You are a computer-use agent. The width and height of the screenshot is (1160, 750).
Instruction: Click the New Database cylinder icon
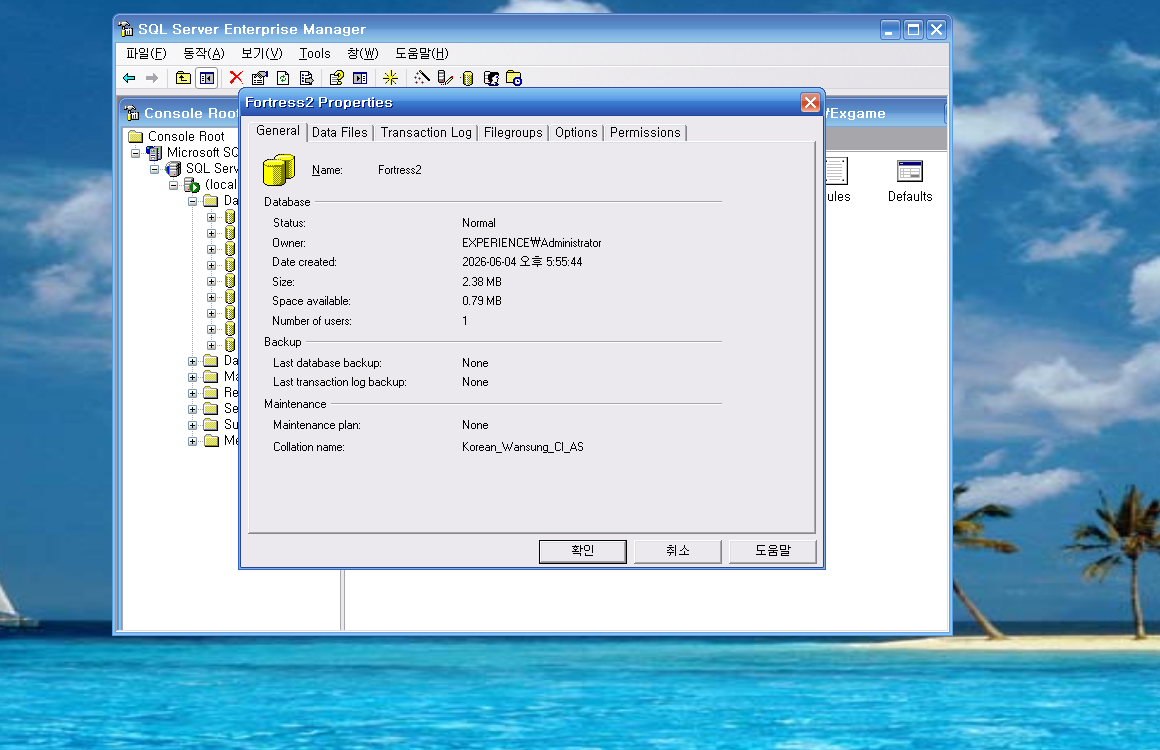click(468, 78)
